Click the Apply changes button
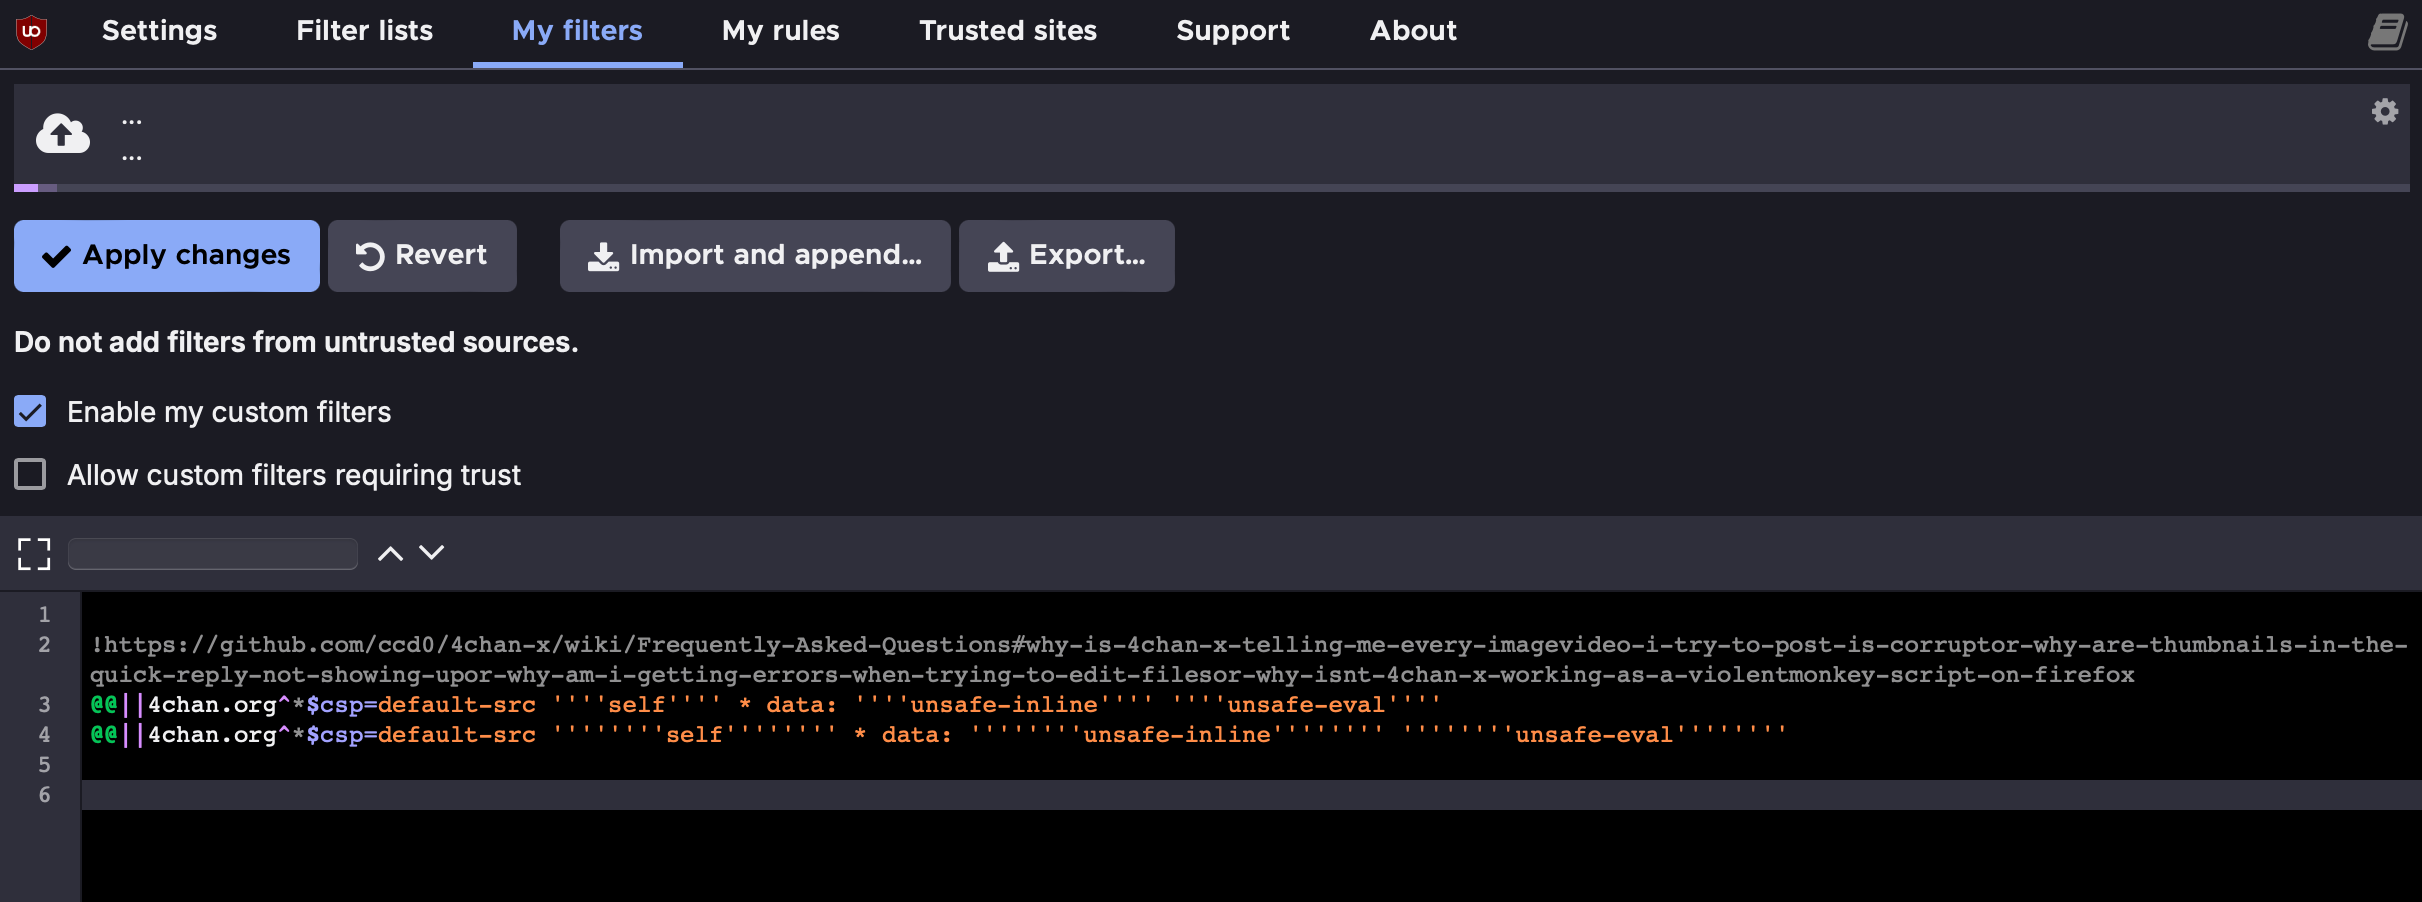 [x=167, y=256]
